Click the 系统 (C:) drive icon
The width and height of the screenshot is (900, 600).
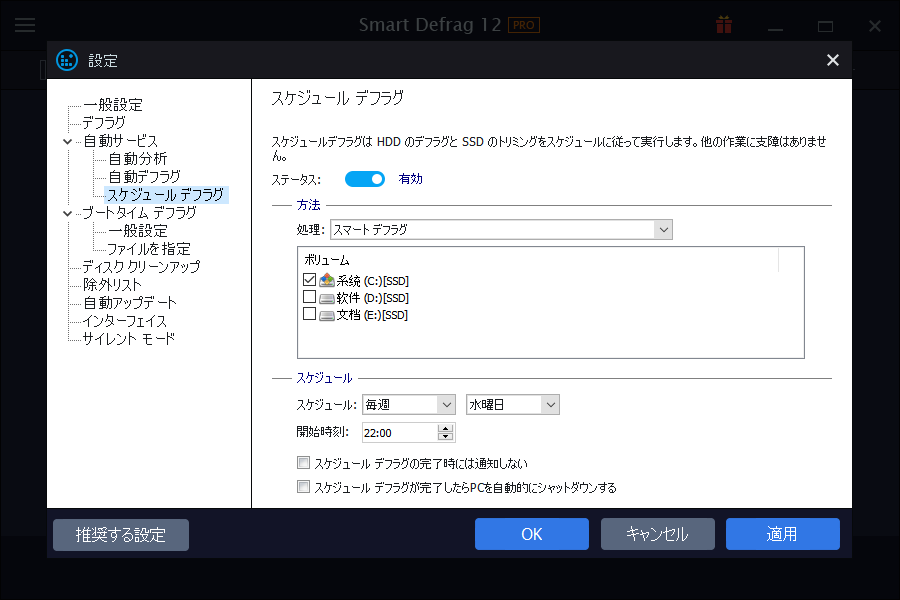point(327,280)
